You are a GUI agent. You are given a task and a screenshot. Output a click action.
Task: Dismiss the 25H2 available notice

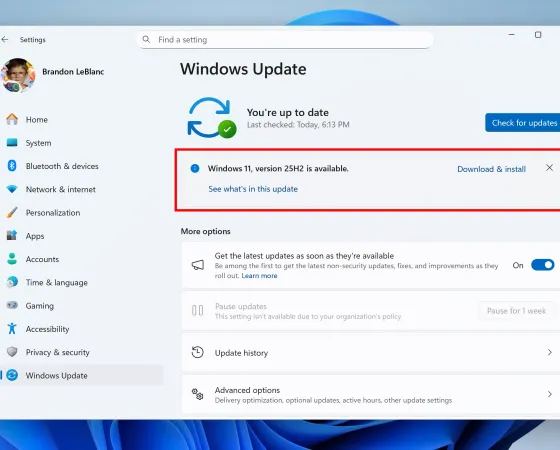549,168
